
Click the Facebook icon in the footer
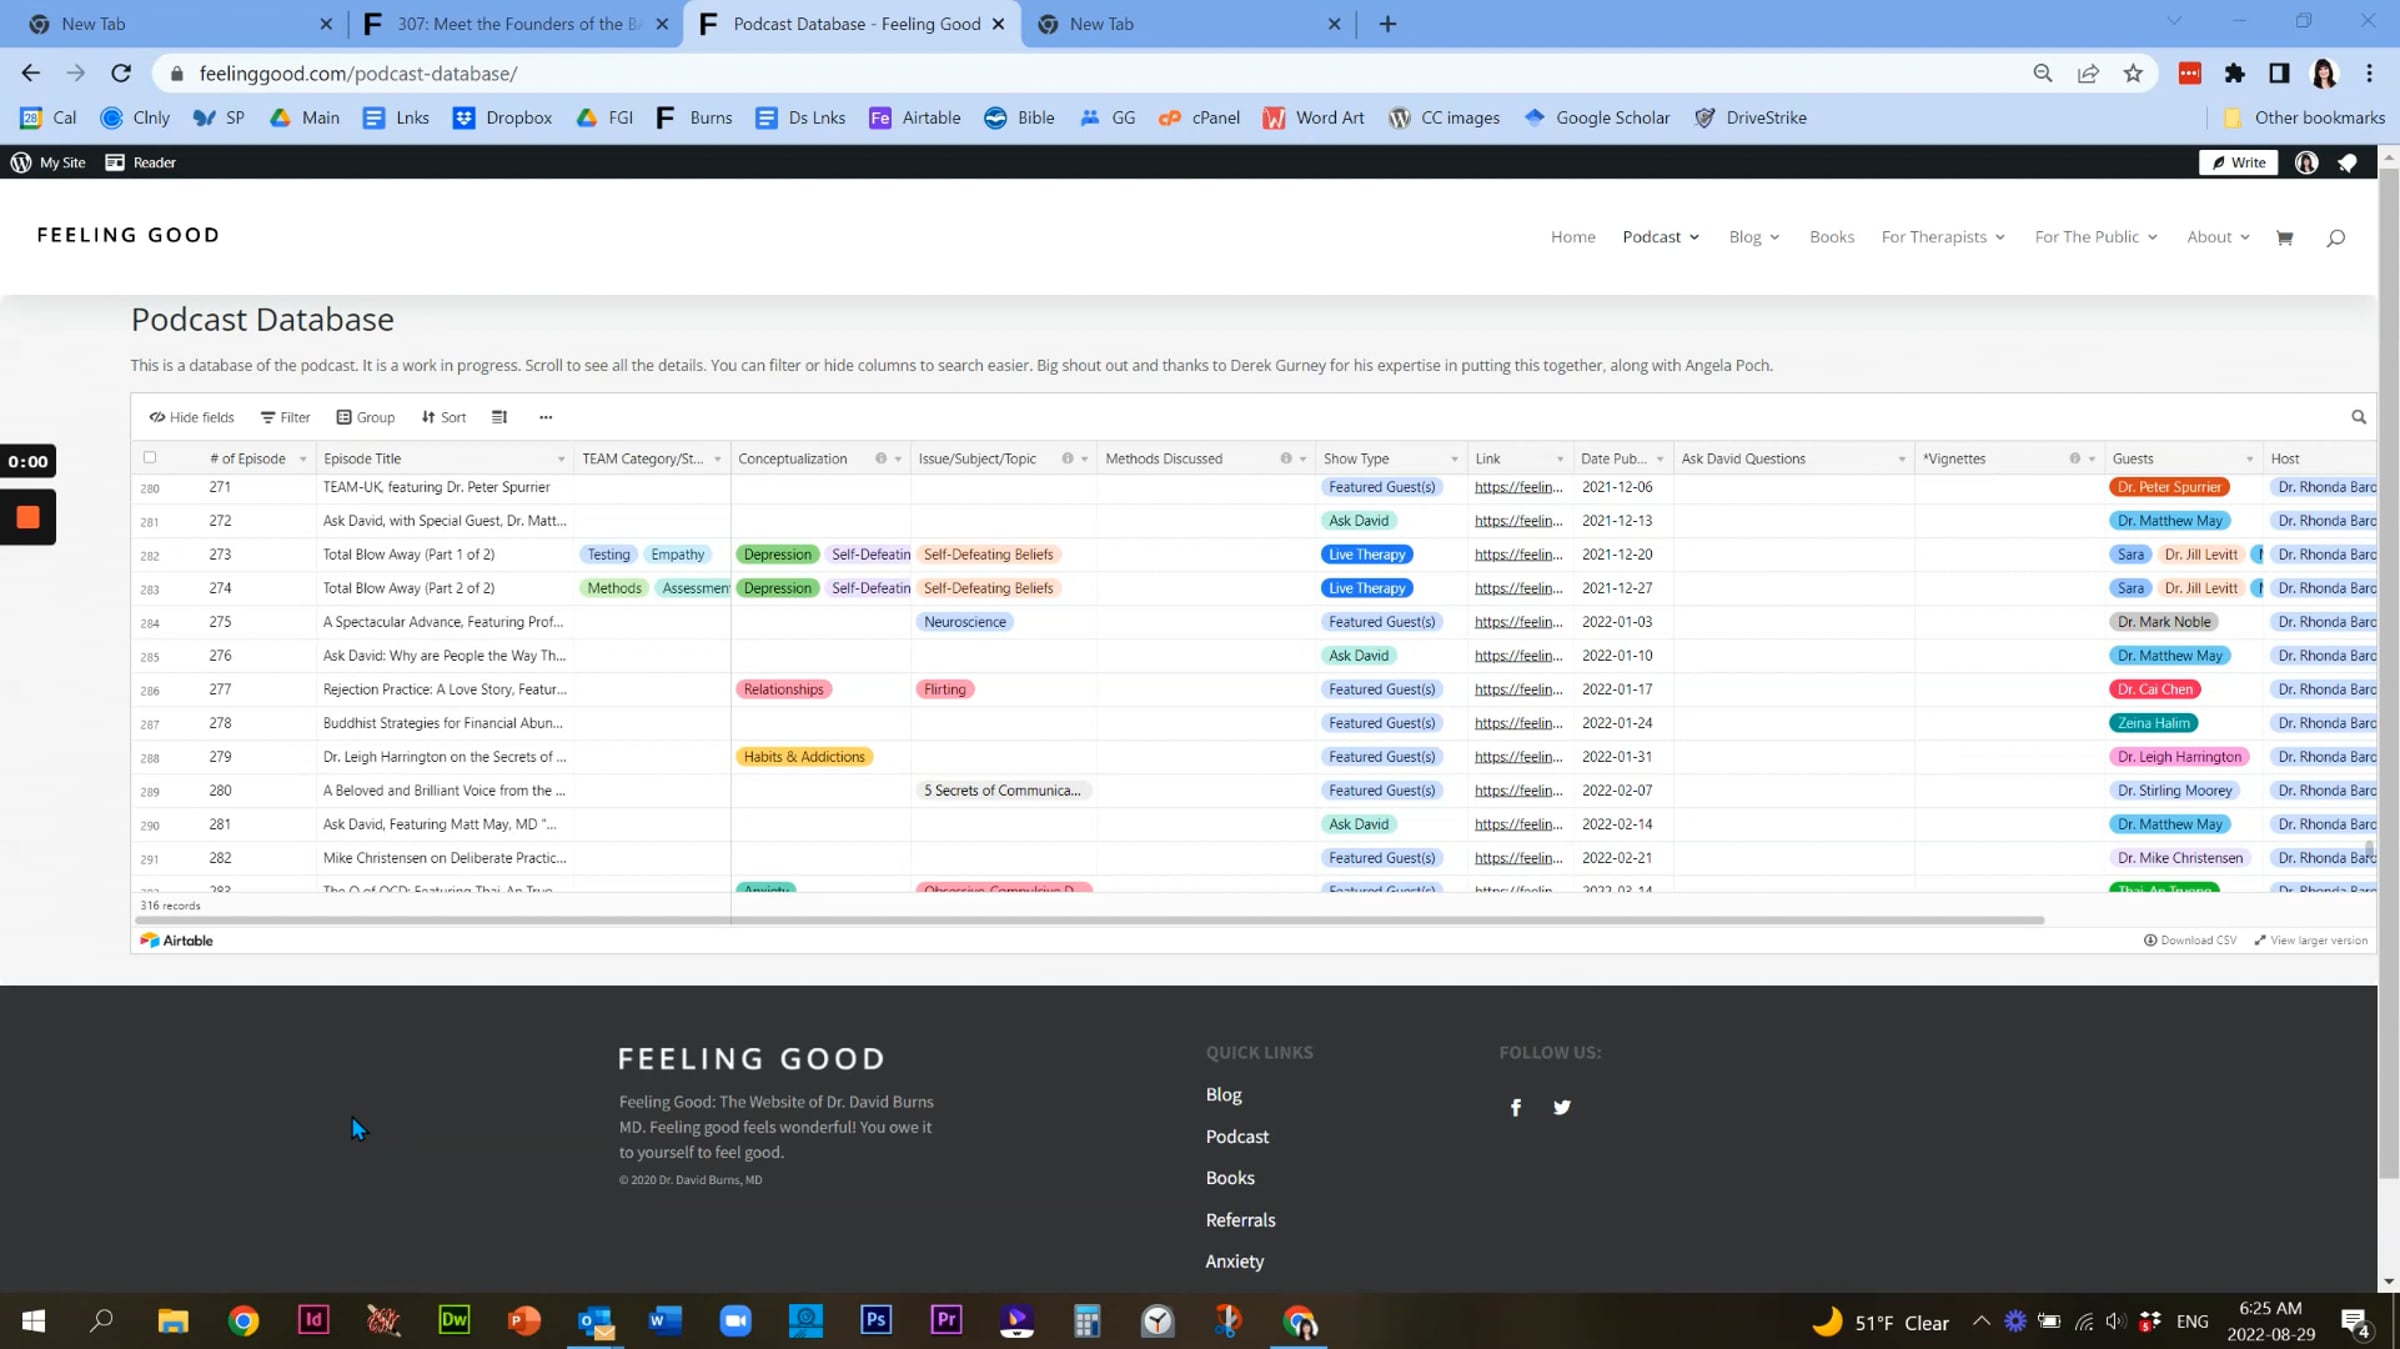(1516, 1107)
